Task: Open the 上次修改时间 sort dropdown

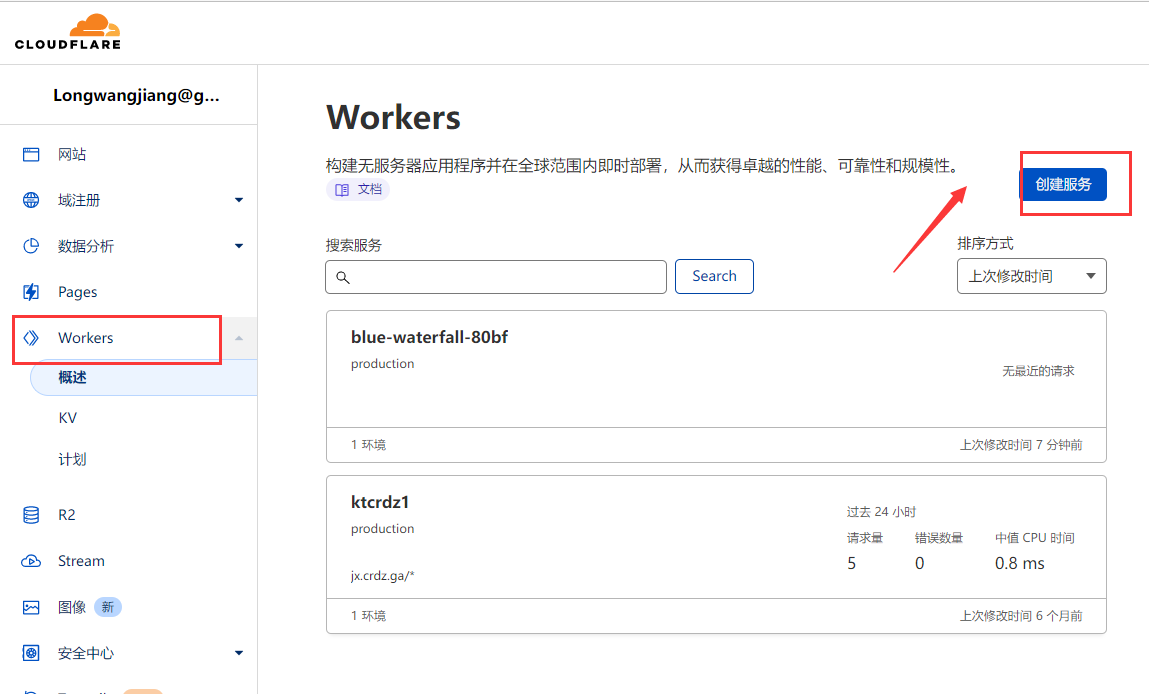Action: pos(1031,276)
